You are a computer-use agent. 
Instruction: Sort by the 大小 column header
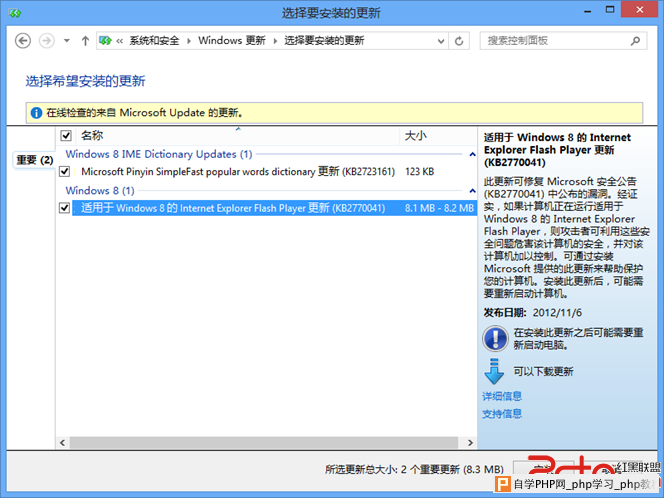point(438,136)
